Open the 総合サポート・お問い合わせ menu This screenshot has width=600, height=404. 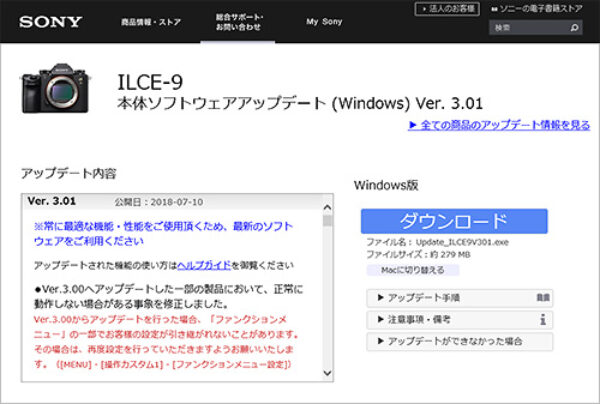239,22
